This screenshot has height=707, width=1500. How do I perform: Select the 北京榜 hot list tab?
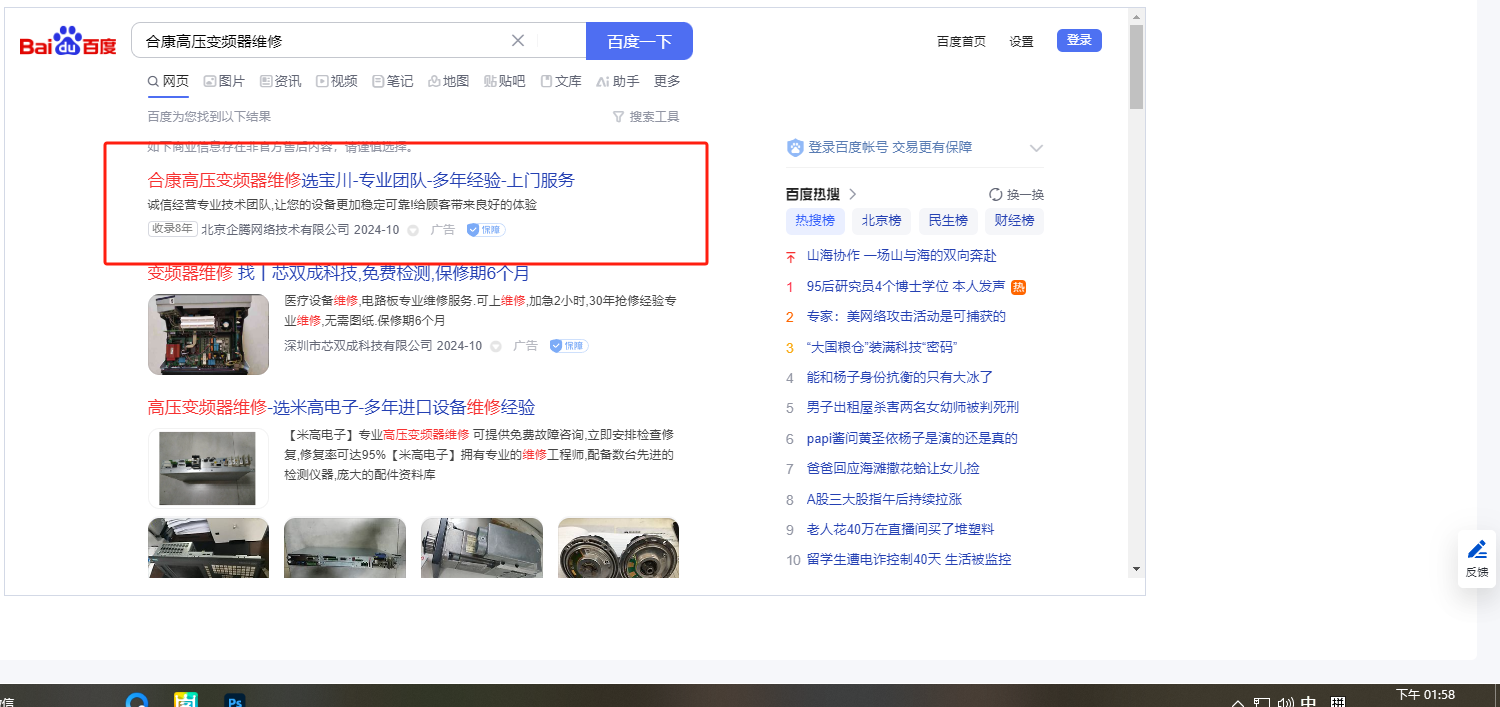881,221
